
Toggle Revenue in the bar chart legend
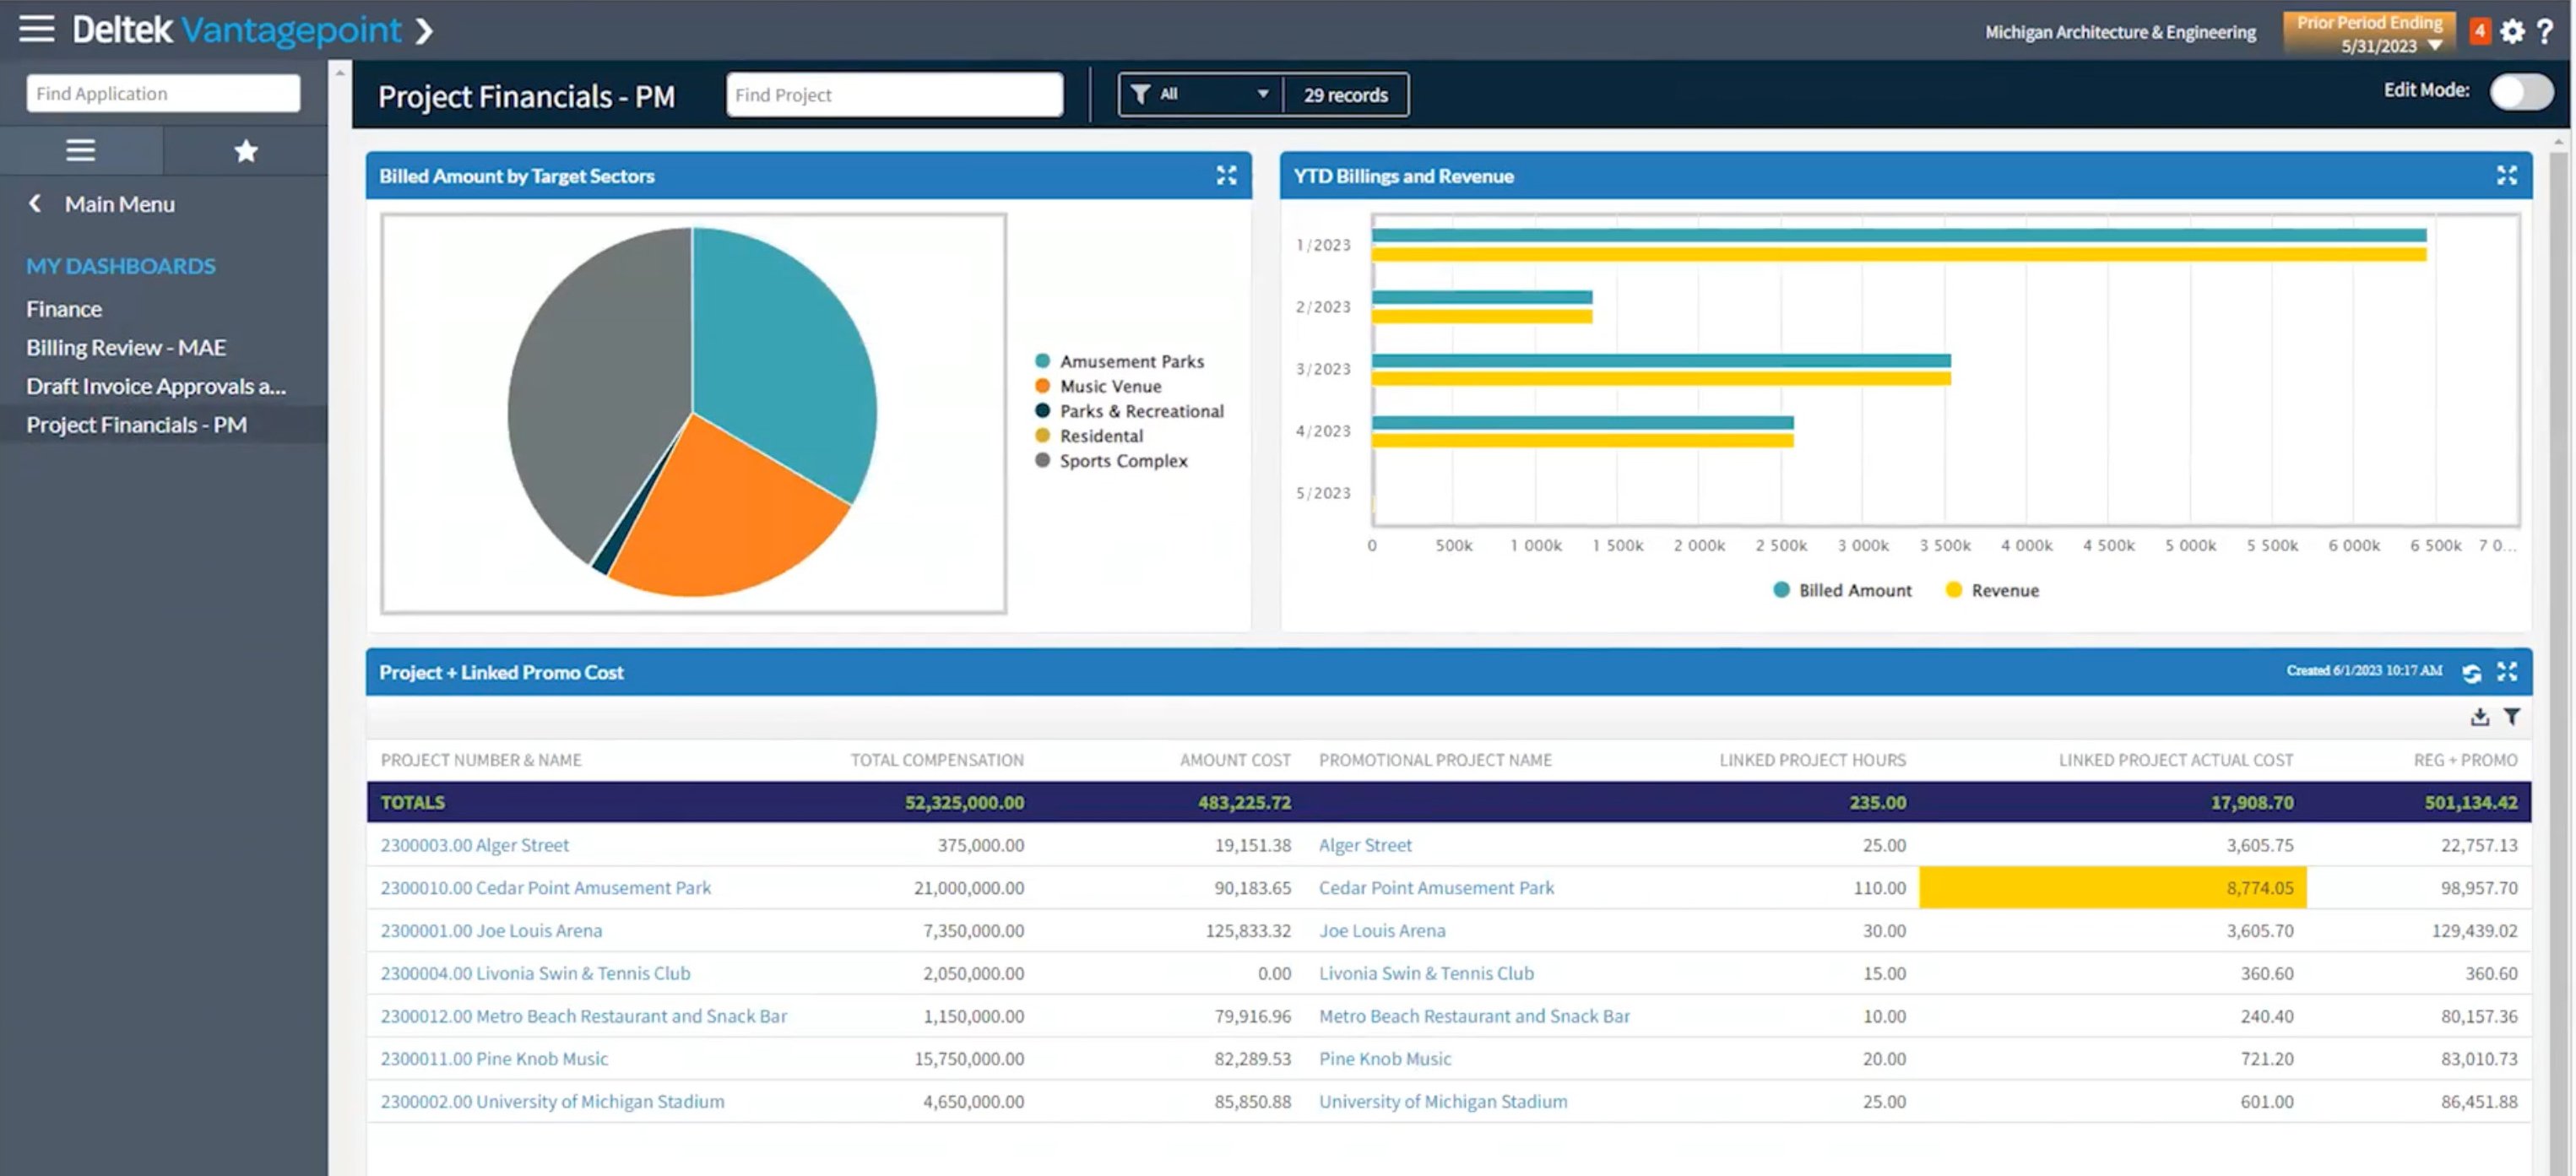(x=1992, y=590)
